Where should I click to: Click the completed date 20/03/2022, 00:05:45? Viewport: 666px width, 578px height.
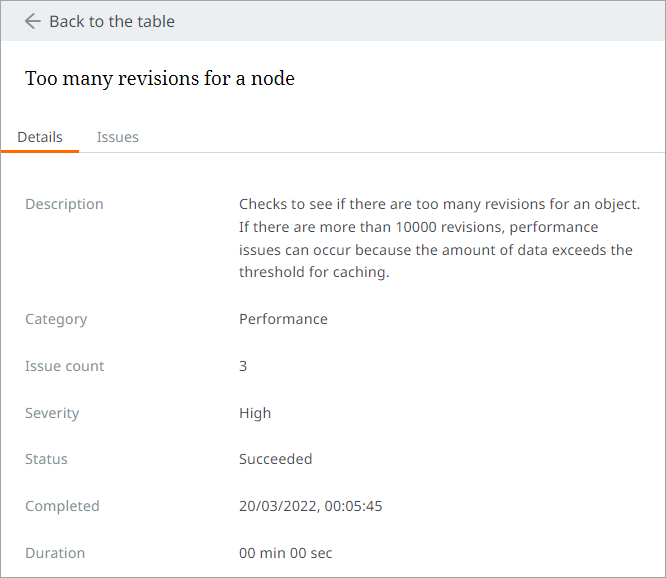[x=310, y=506]
